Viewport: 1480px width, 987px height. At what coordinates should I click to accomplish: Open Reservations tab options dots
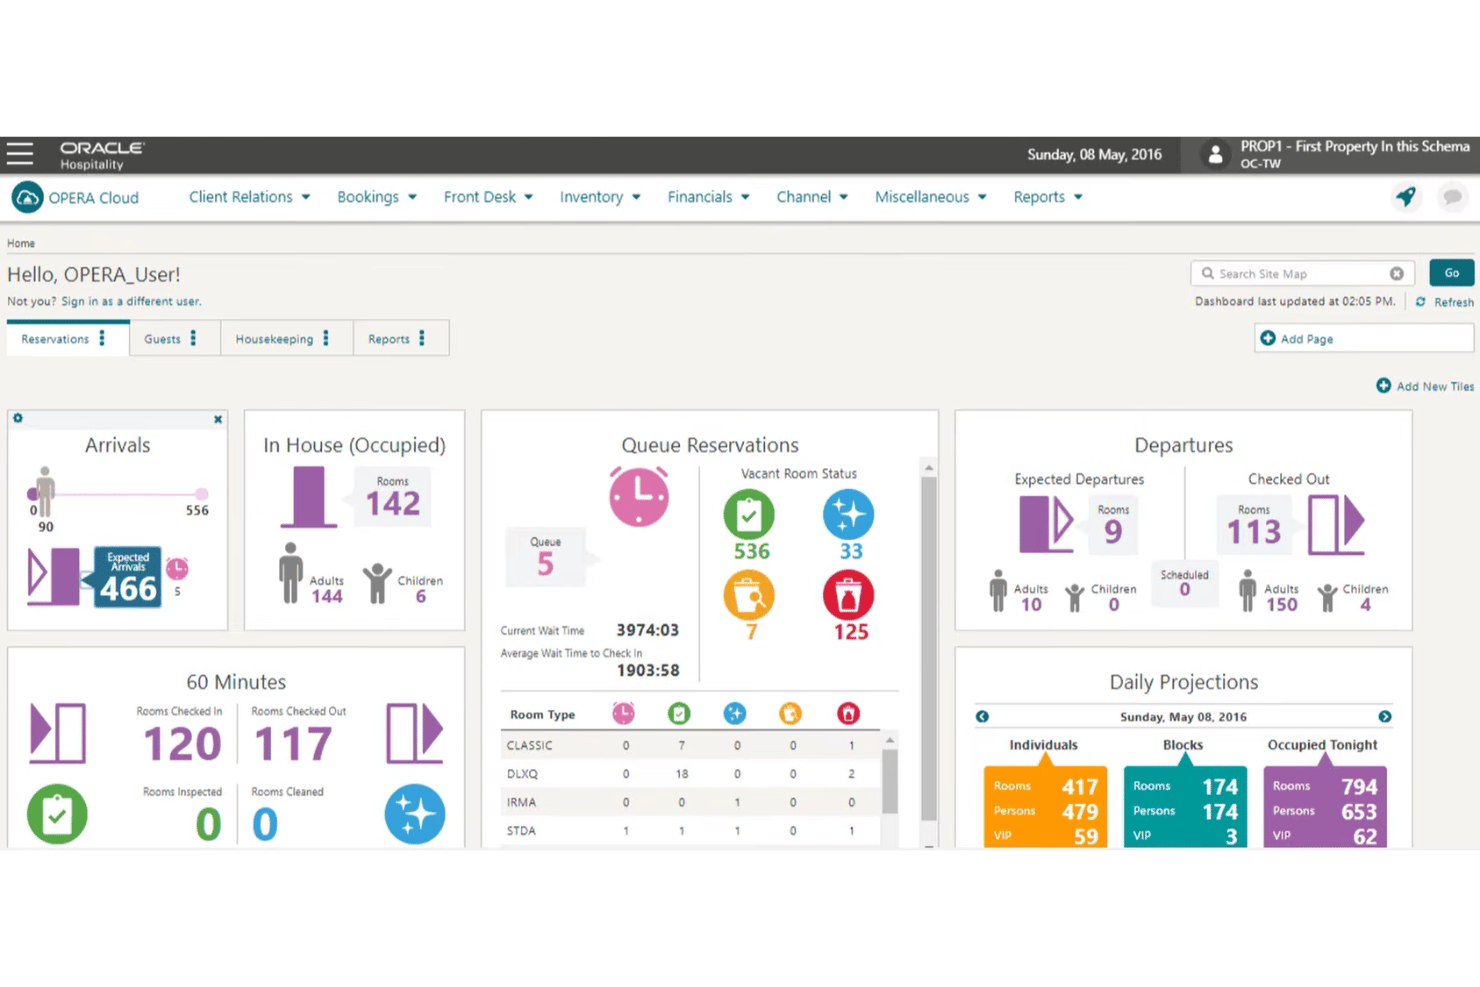click(x=102, y=339)
